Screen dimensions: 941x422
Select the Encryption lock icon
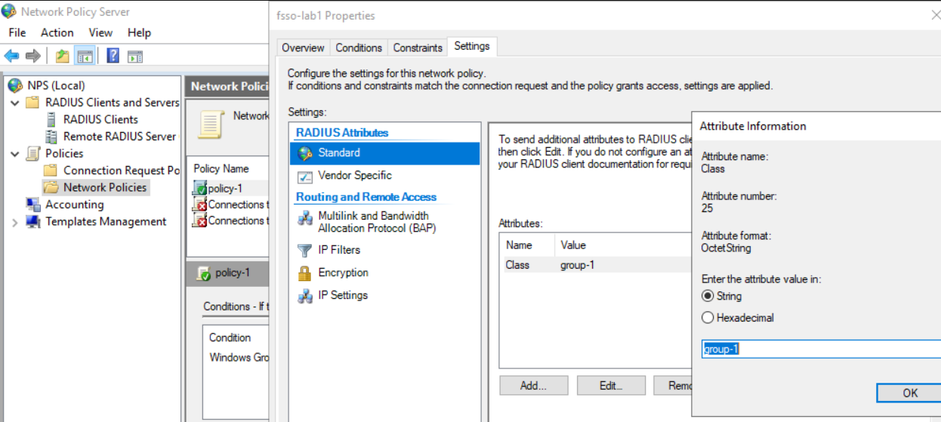click(x=306, y=273)
